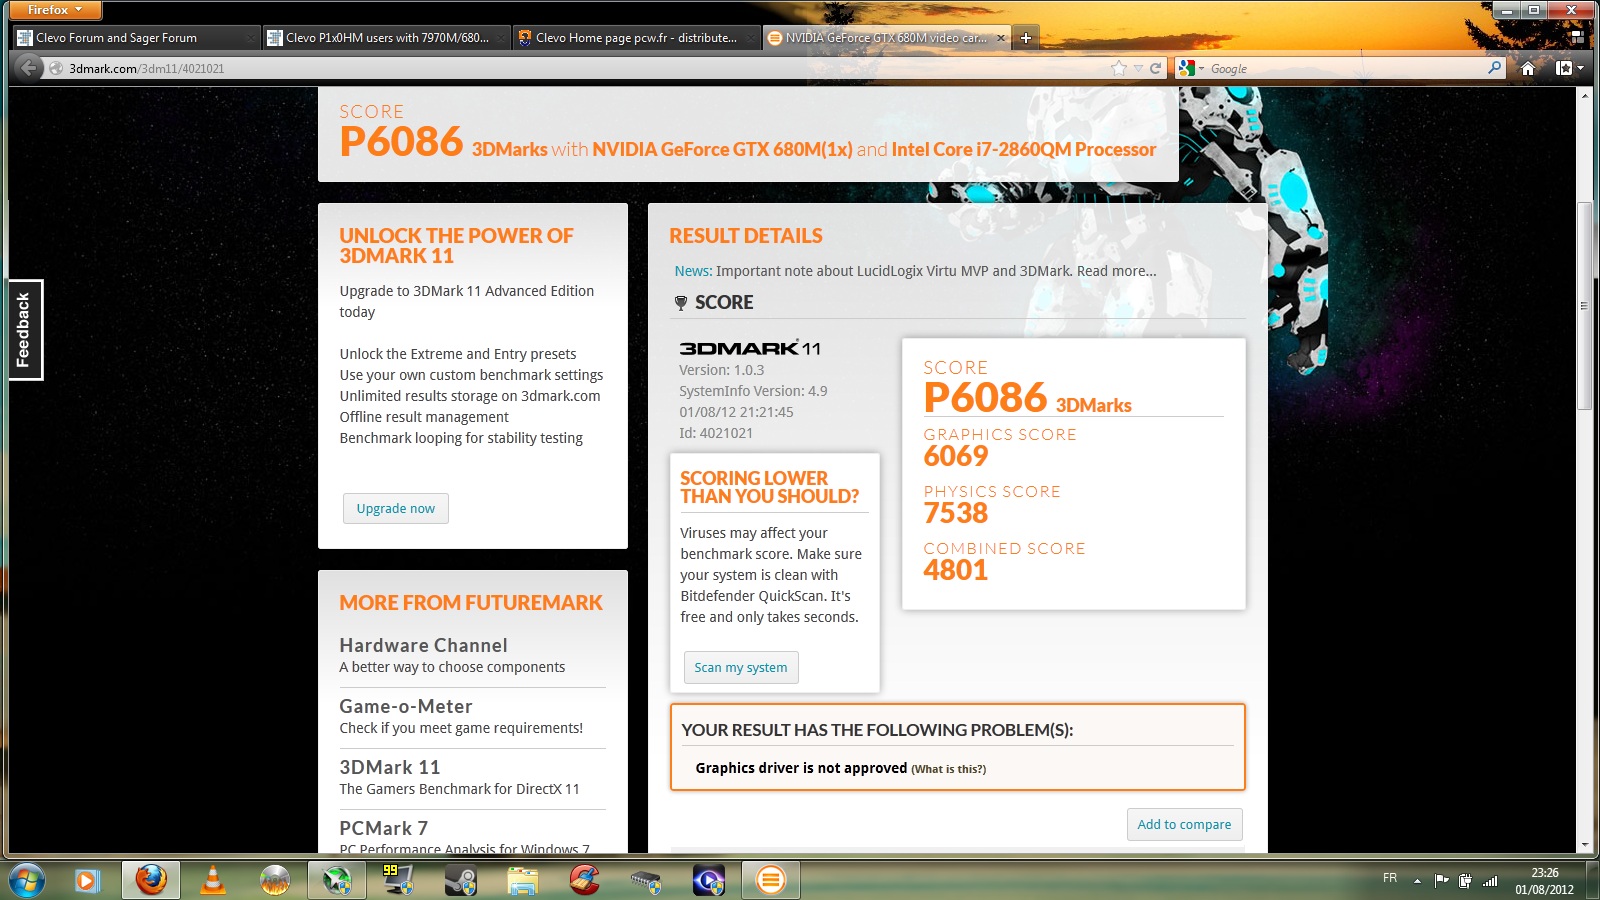The height and width of the screenshot is (900, 1600).
Task: Click the Combined Score value 4801
Action: pos(956,570)
